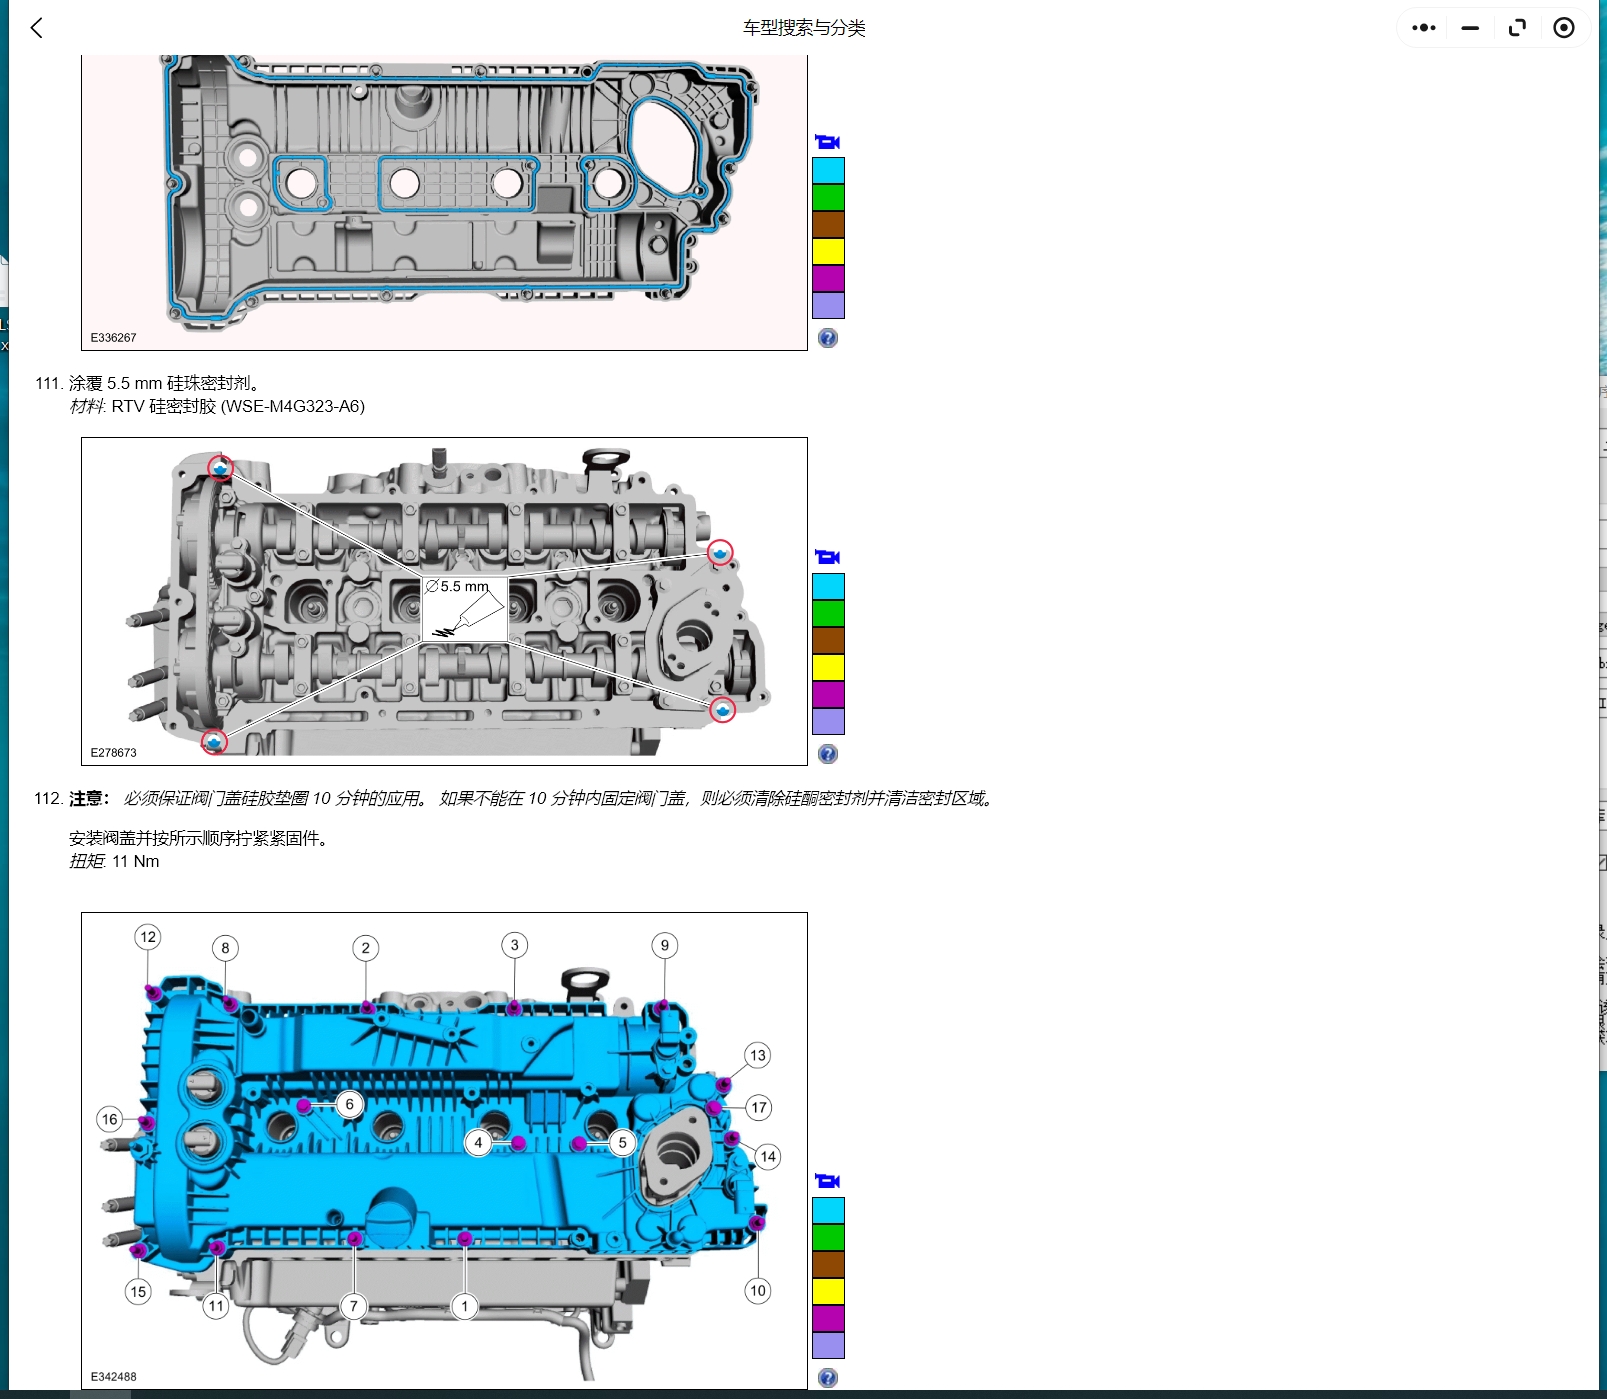Toggle the cyan highlight swatch beside the gasket image
This screenshot has height=1399, width=1607.
pos(828,172)
